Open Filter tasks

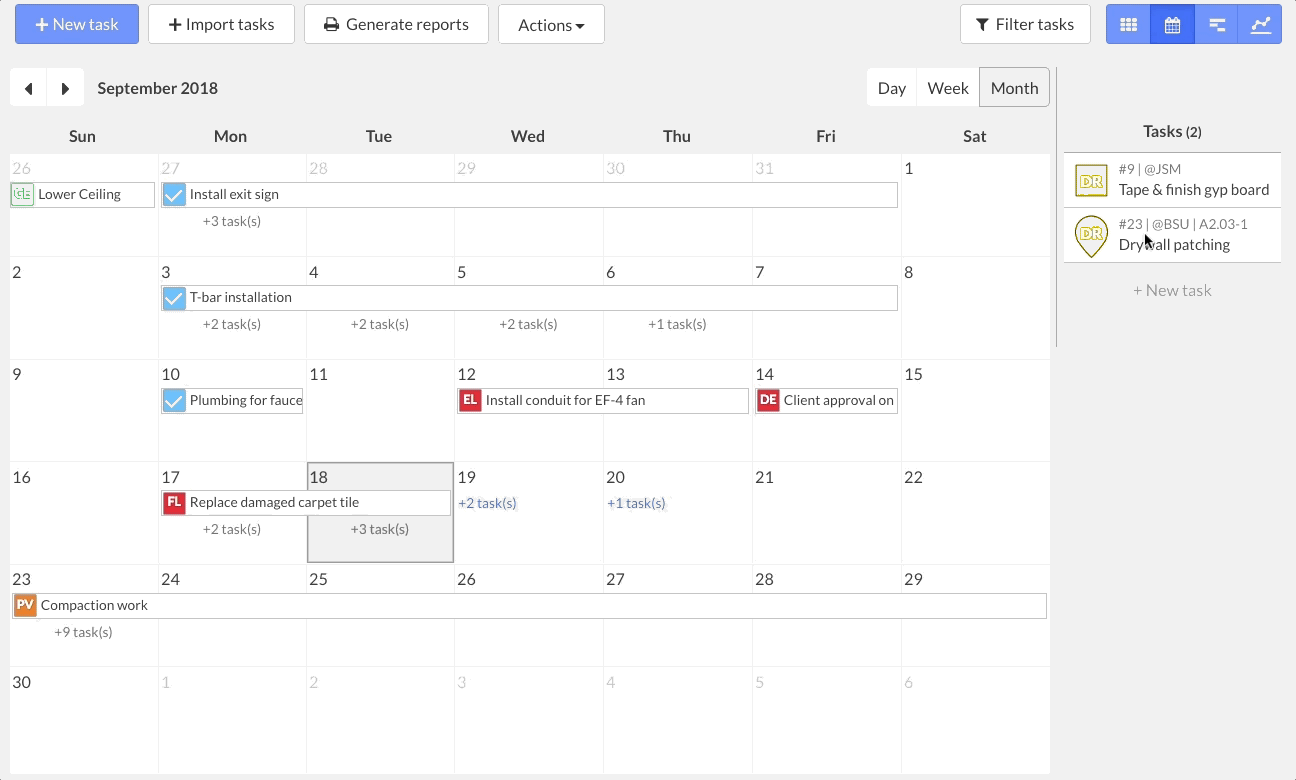point(1025,24)
